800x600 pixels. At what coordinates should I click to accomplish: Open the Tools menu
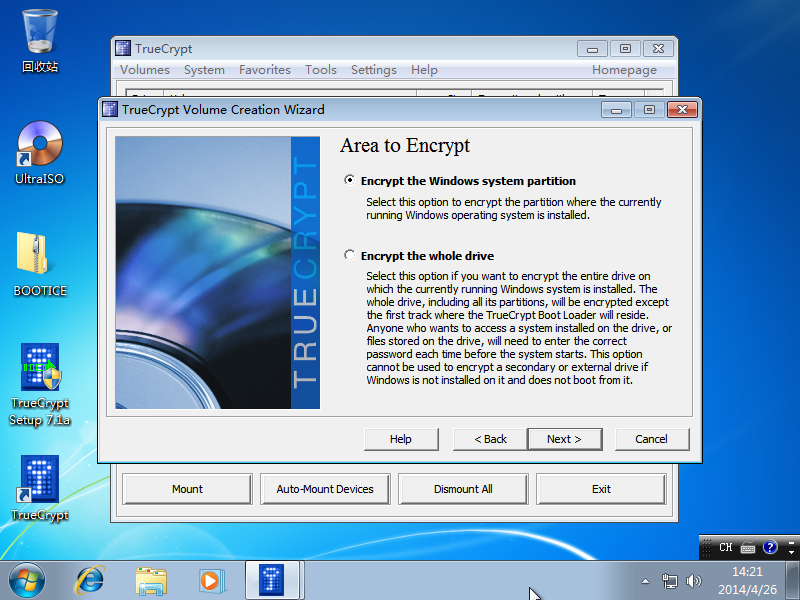tap(320, 70)
